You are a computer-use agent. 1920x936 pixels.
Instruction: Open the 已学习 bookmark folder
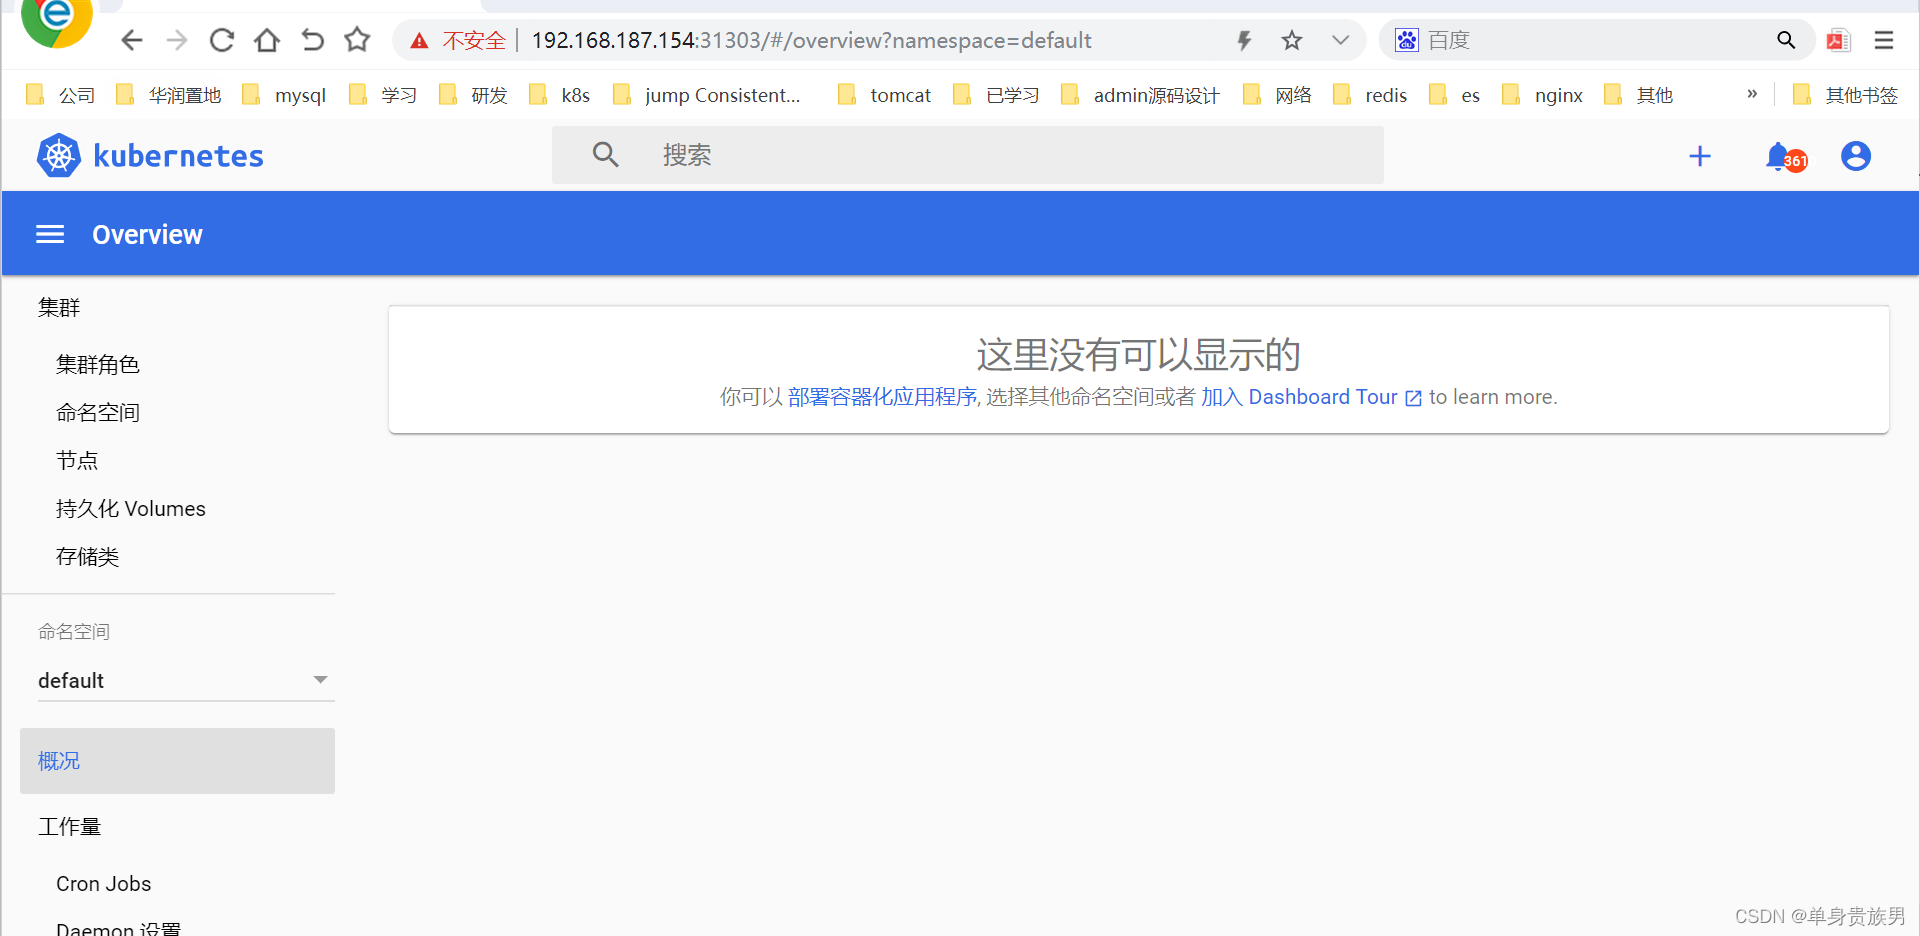(996, 95)
